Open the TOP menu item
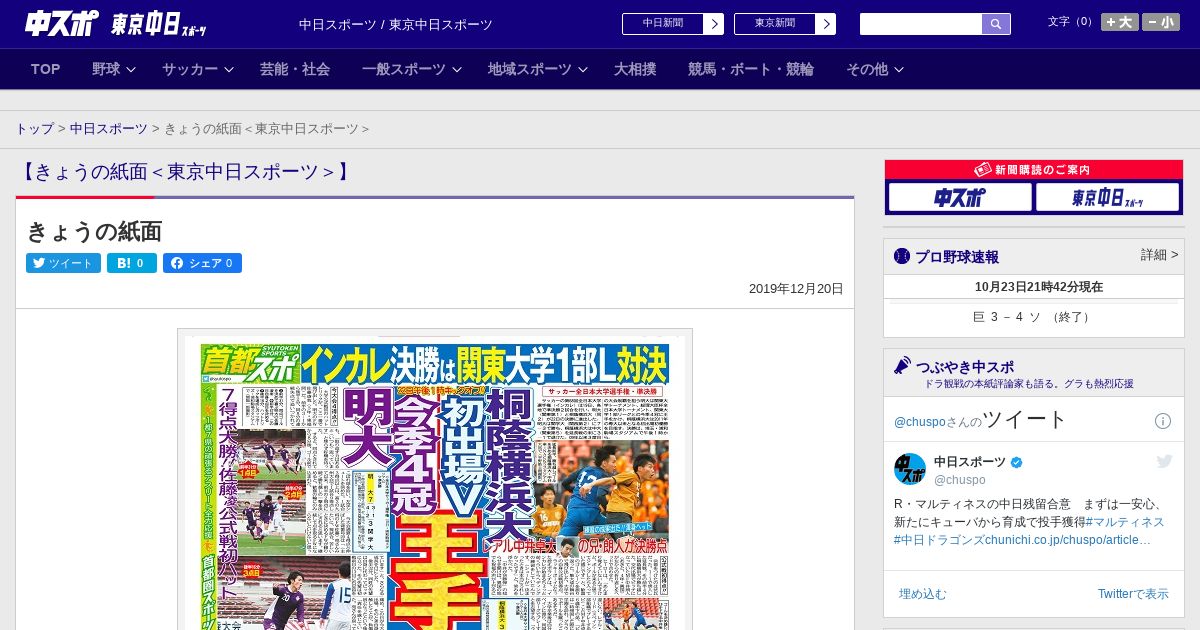 [x=46, y=69]
